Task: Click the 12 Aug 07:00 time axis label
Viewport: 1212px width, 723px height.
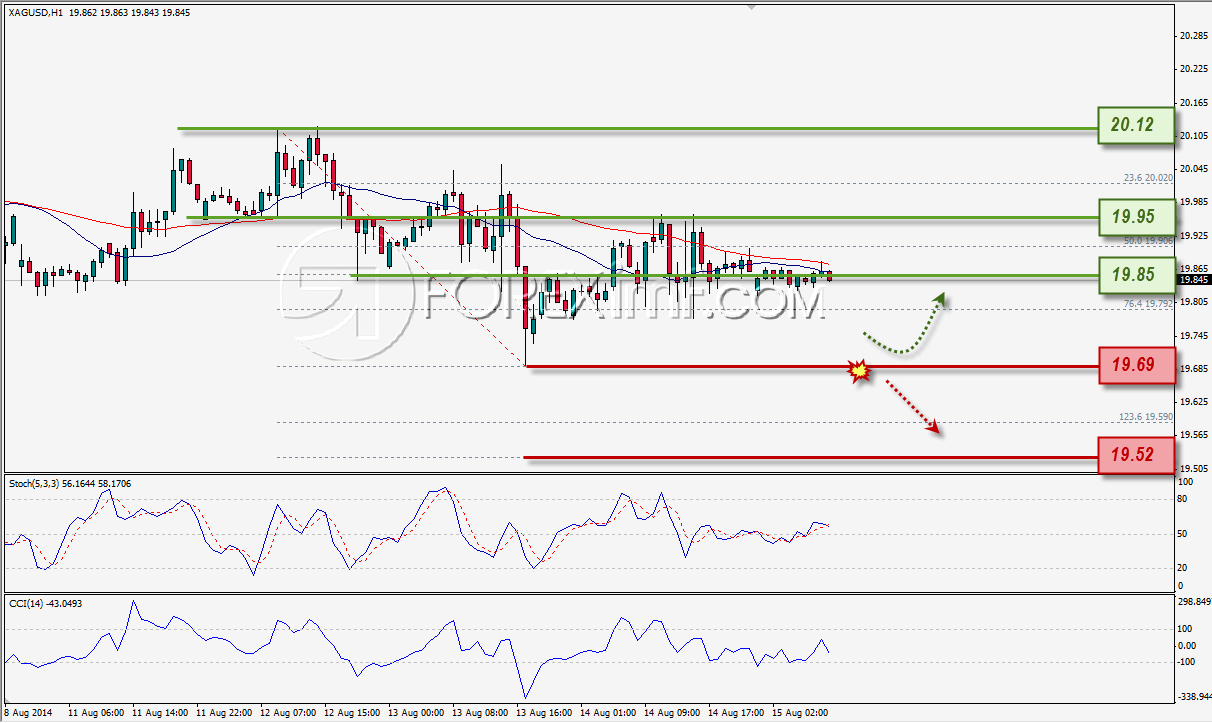Action: click(290, 713)
